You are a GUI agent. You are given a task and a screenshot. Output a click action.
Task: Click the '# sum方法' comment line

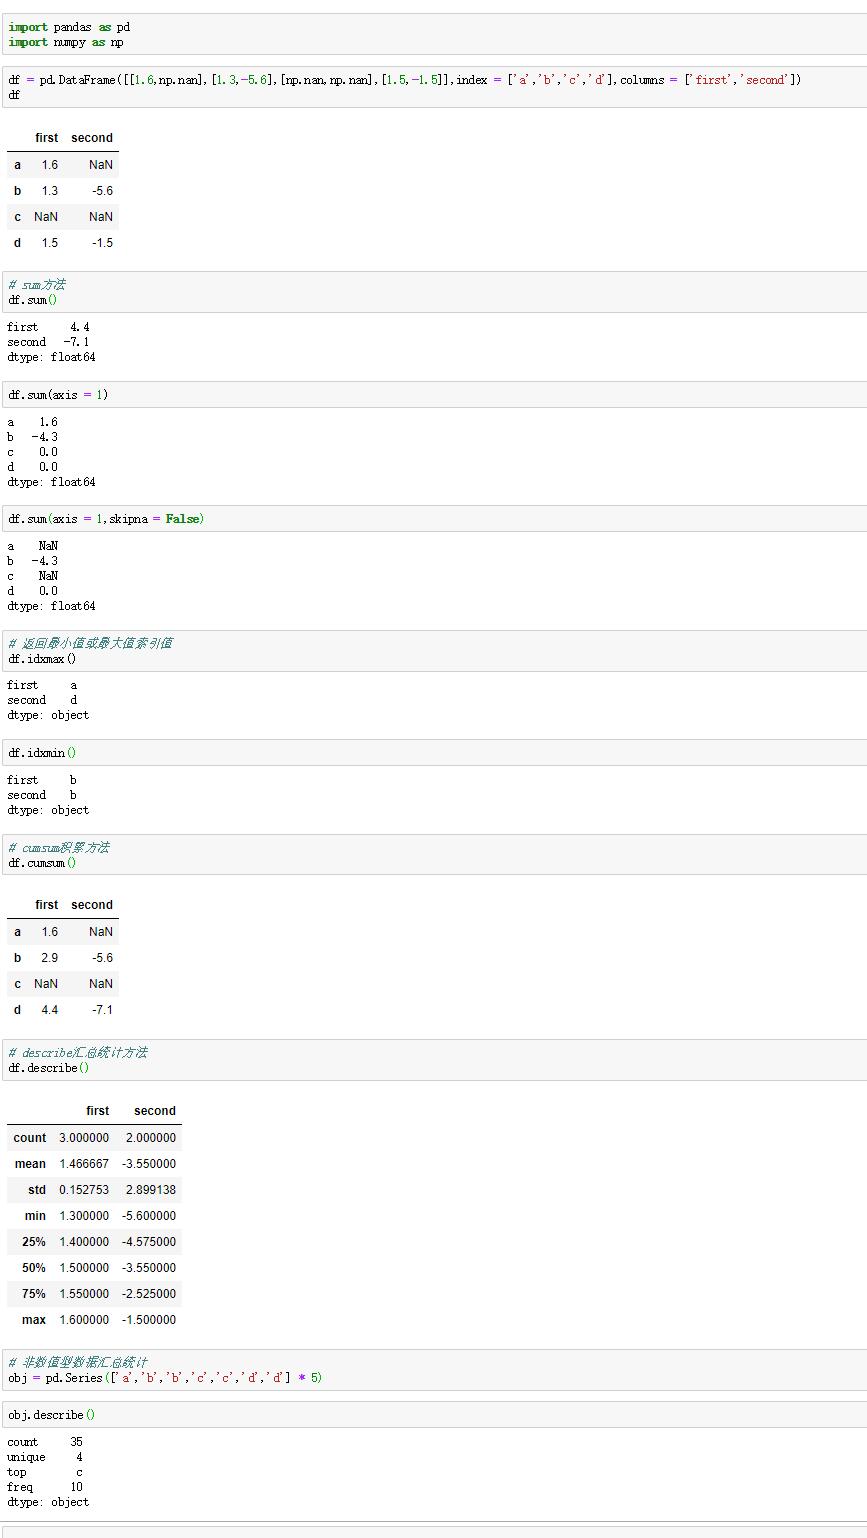point(37,285)
